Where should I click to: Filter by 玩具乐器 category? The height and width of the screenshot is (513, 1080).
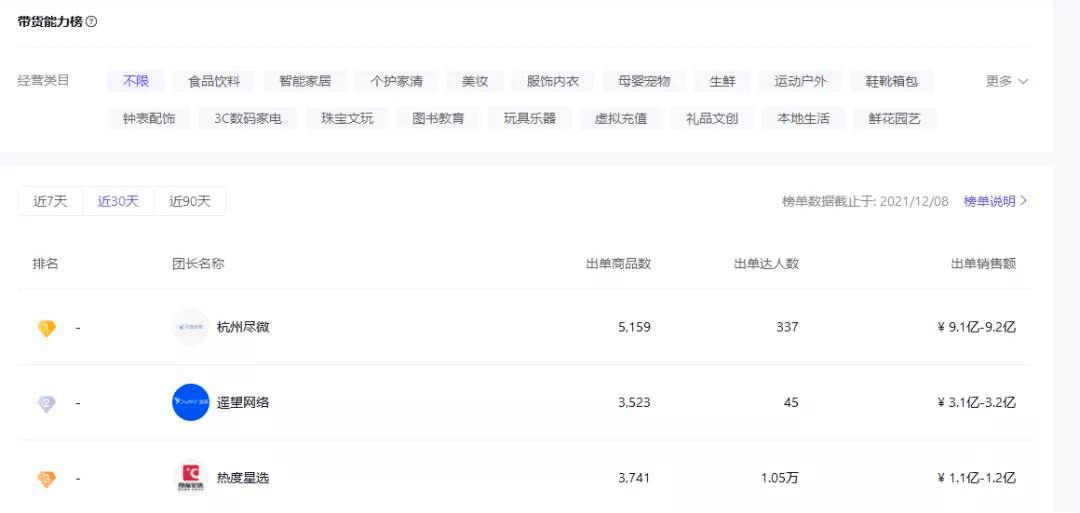point(530,118)
